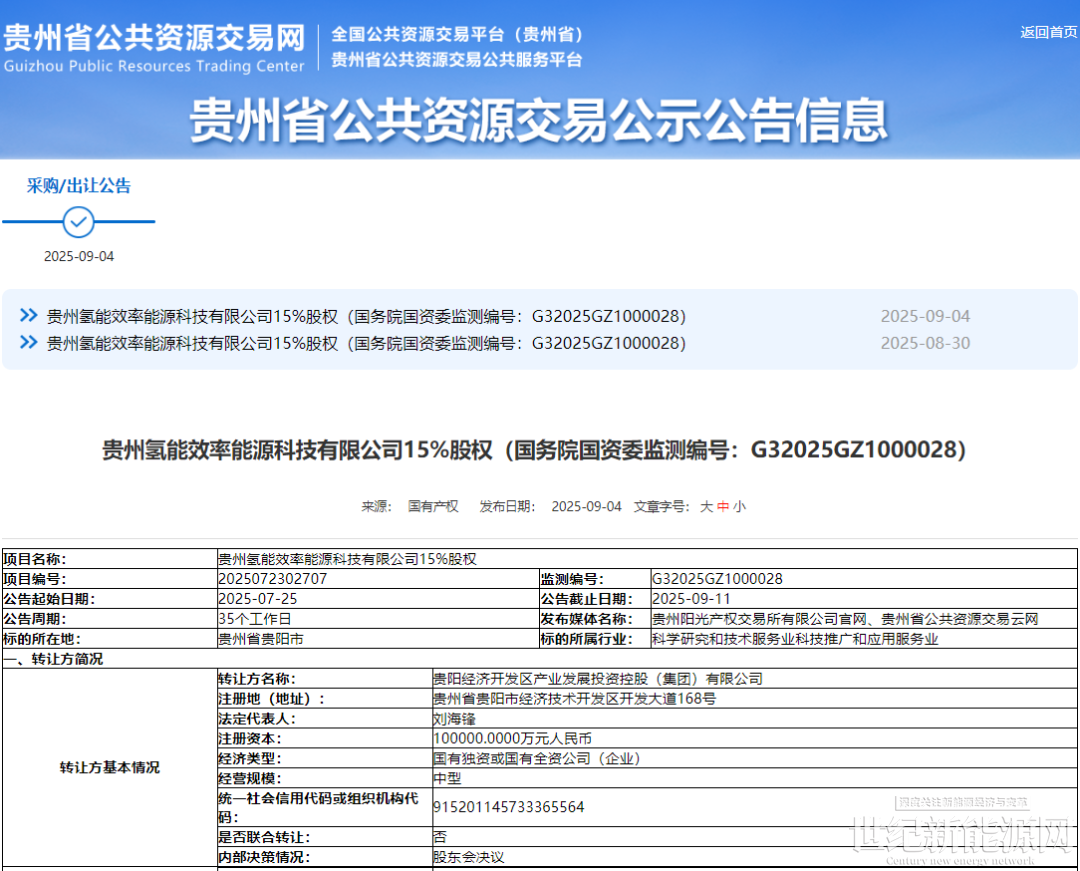
Task: Select the 采购/出让公告 tab
Action: [78, 186]
